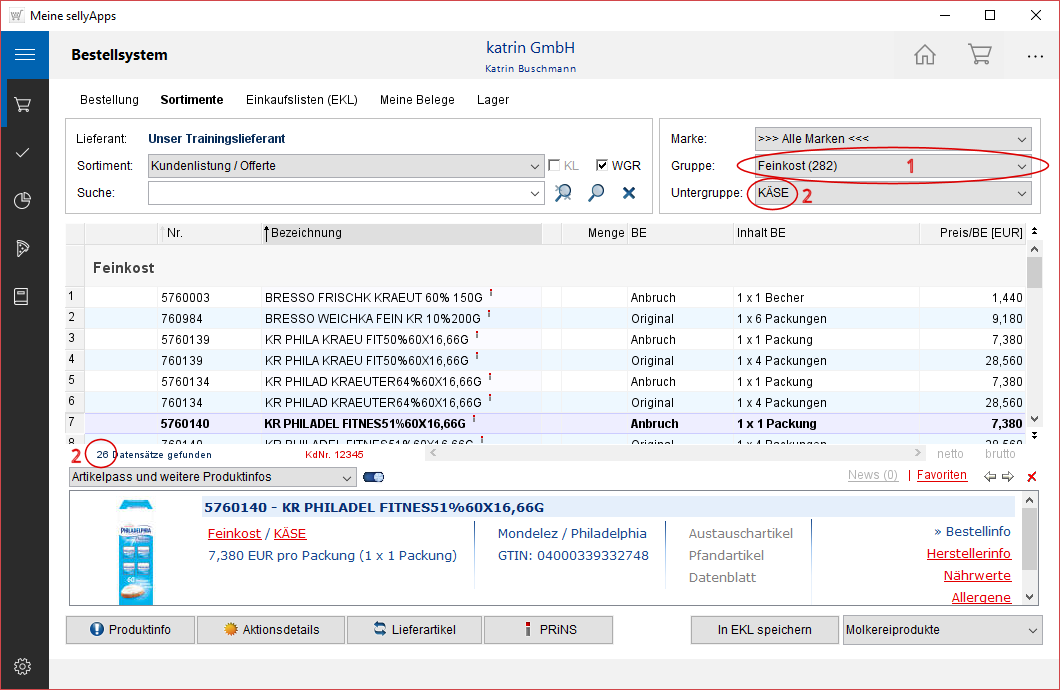Click the home icon in header
This screenshot has height=690, width=1060.
925,55
